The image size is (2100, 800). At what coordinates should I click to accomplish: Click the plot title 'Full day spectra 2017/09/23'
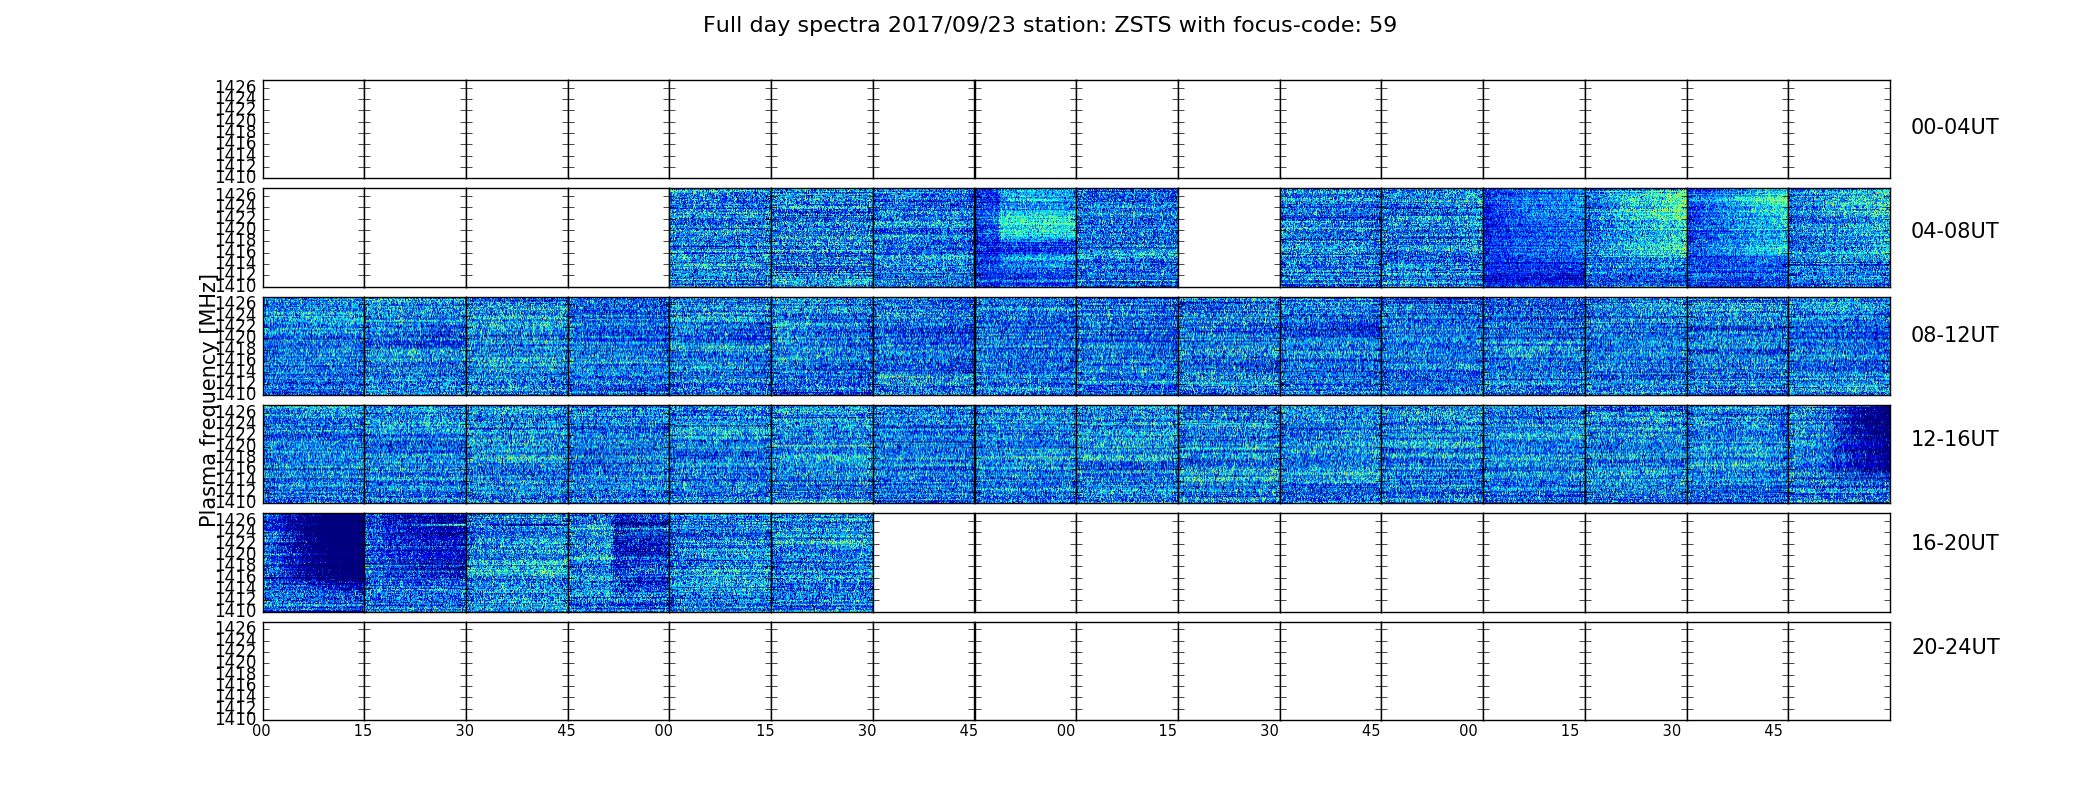[x=1049, y=25]
